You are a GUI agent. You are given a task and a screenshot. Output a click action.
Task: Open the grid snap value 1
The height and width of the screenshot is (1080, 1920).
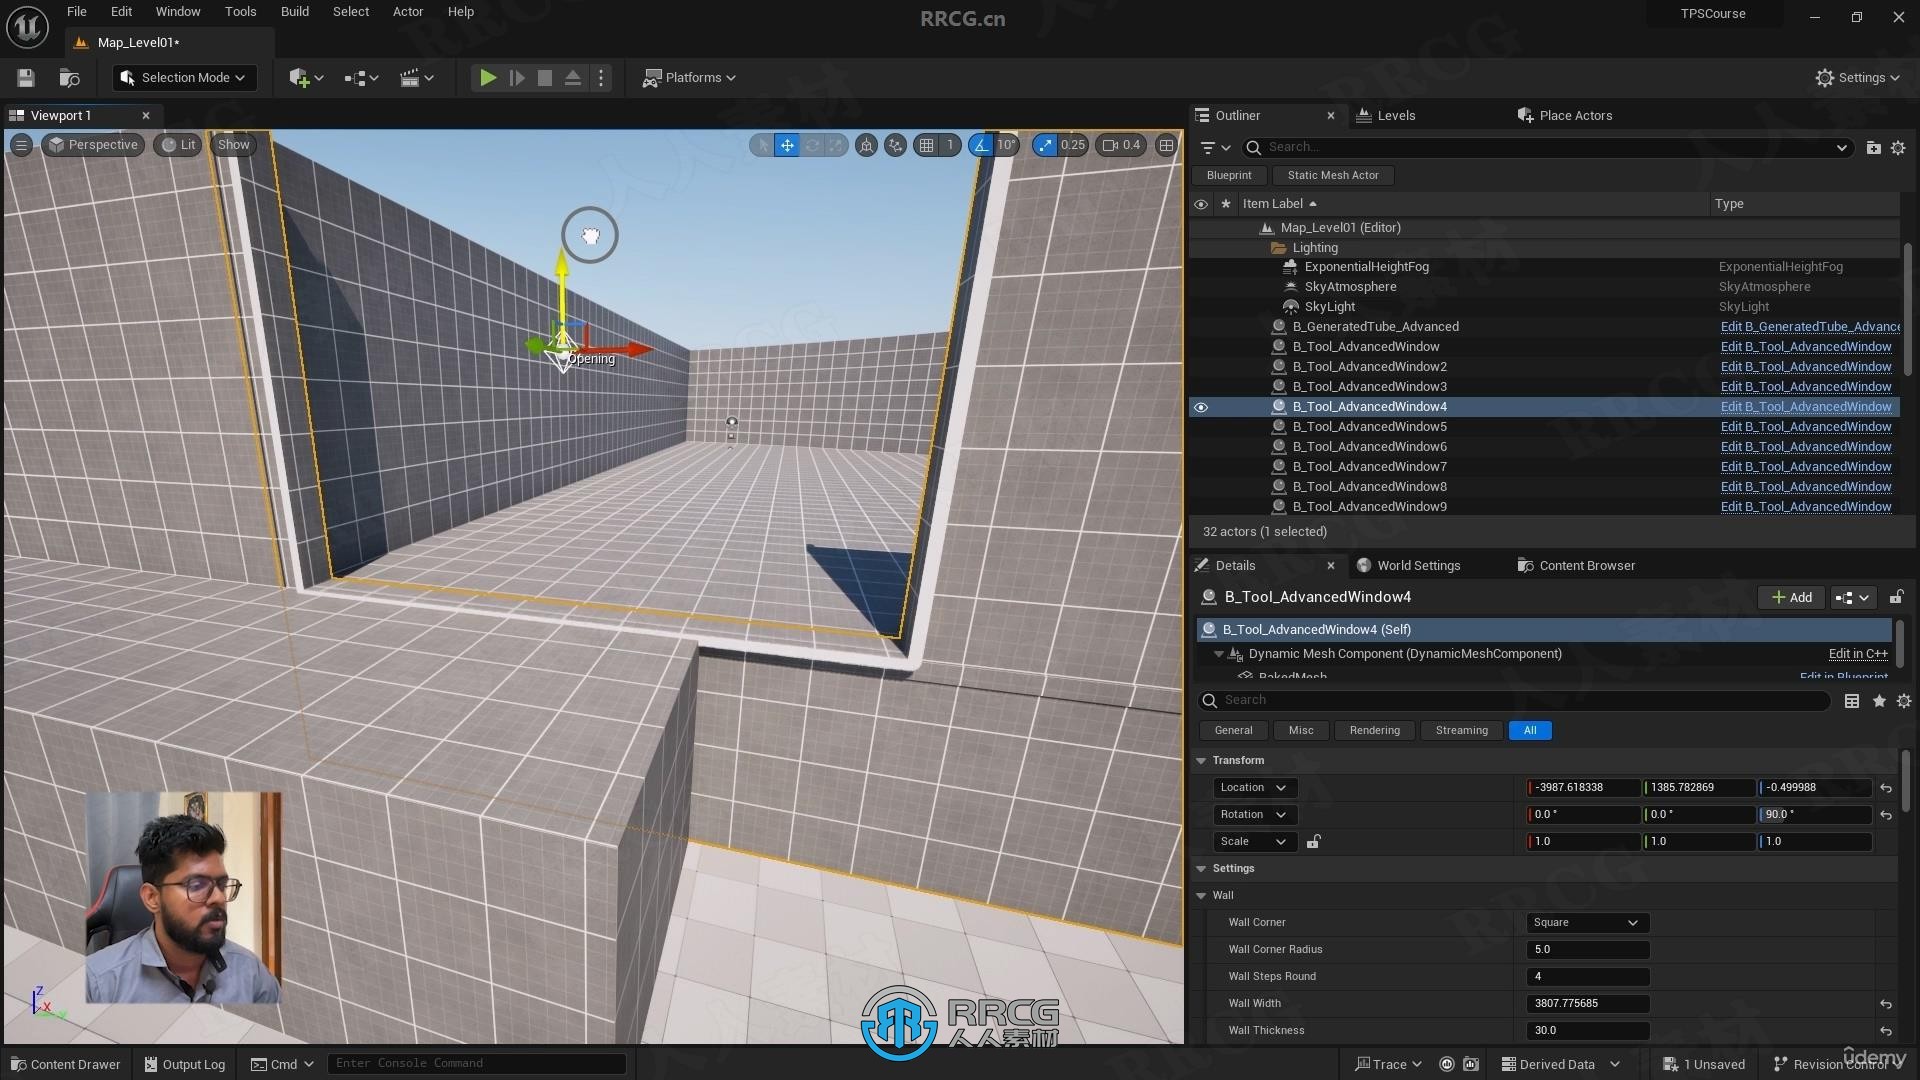pos(950,145)
